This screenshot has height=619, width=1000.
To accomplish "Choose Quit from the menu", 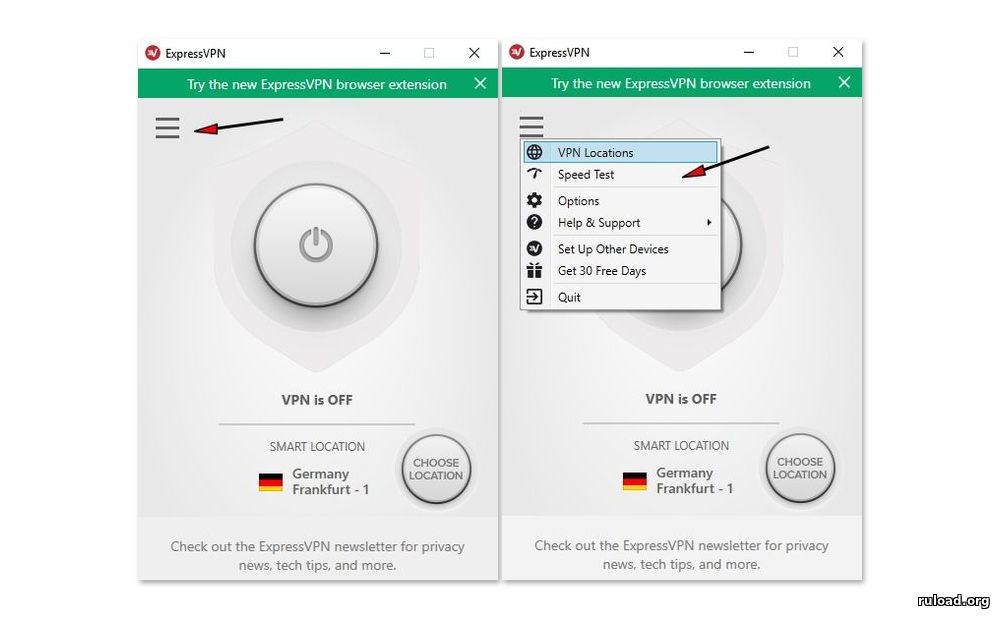I will [x=621, y=297].
